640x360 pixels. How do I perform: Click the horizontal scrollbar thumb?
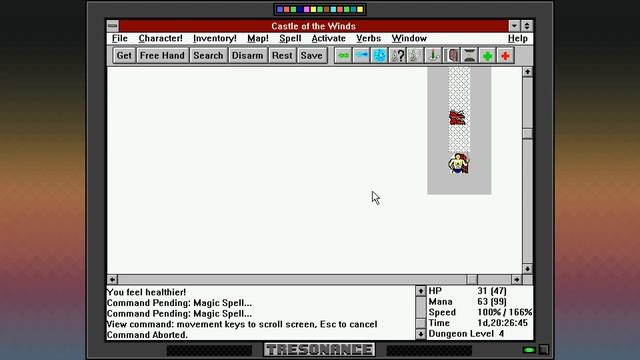[x=472, y=280]
